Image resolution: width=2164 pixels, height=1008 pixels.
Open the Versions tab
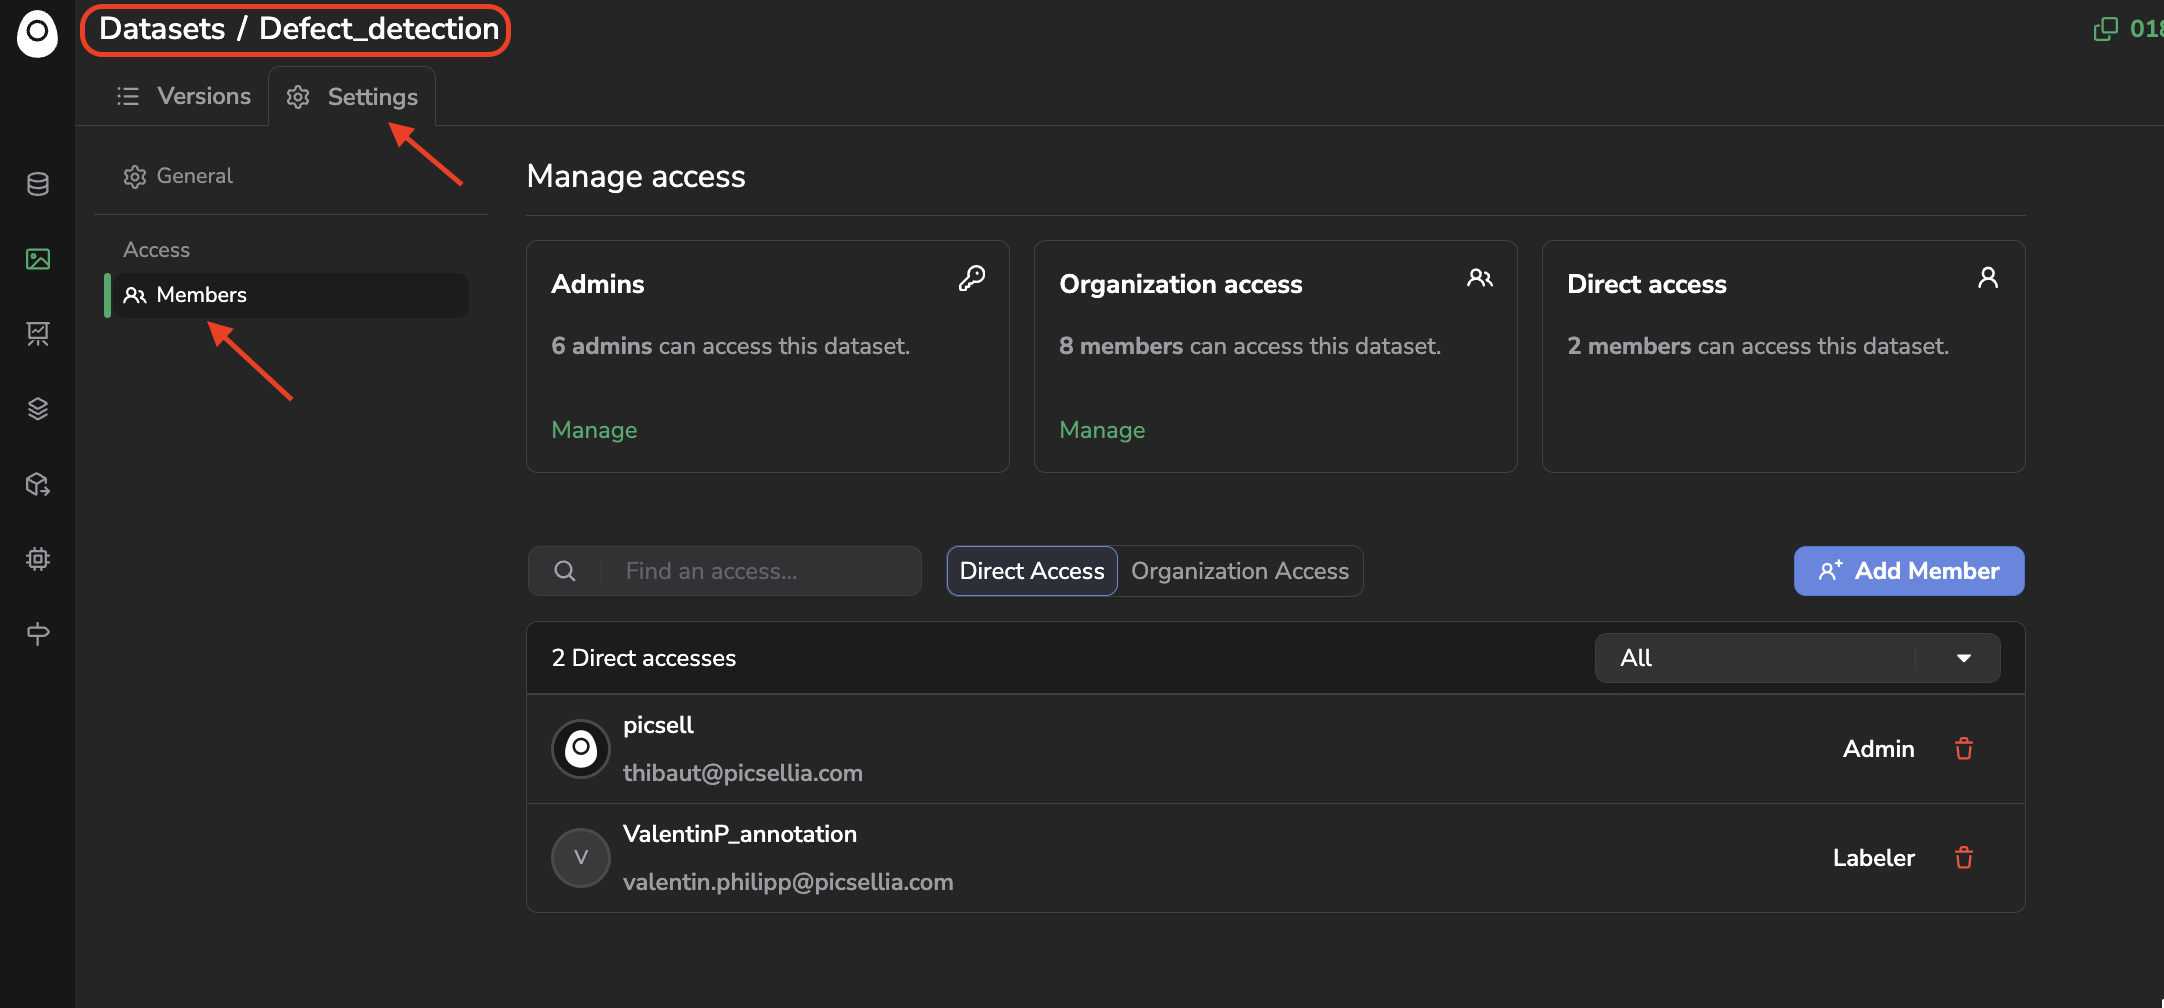pos(184,97)
